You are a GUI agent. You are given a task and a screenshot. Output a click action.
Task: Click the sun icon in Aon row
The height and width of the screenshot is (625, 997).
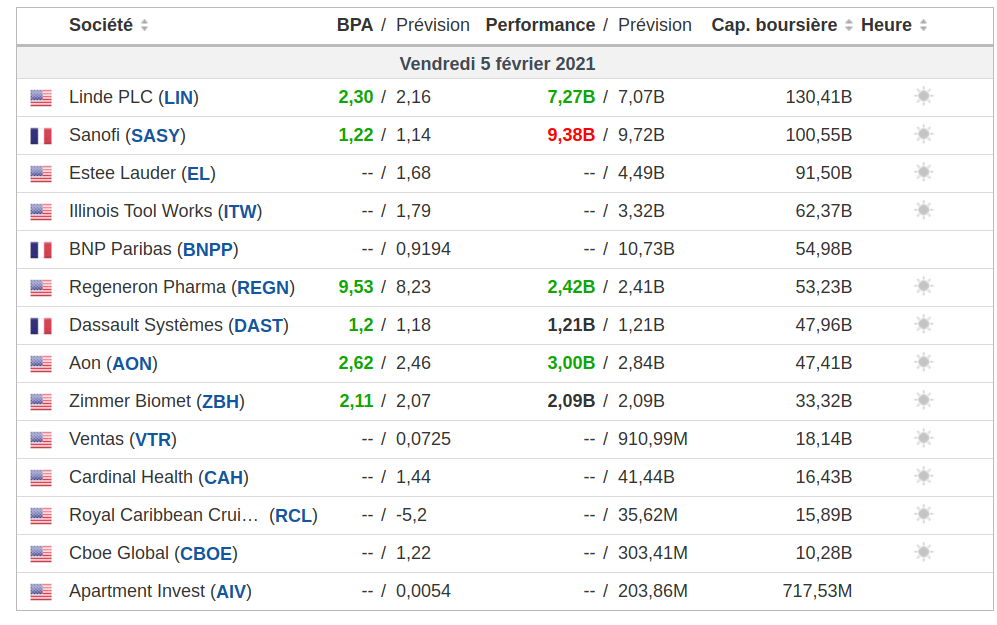923,362
